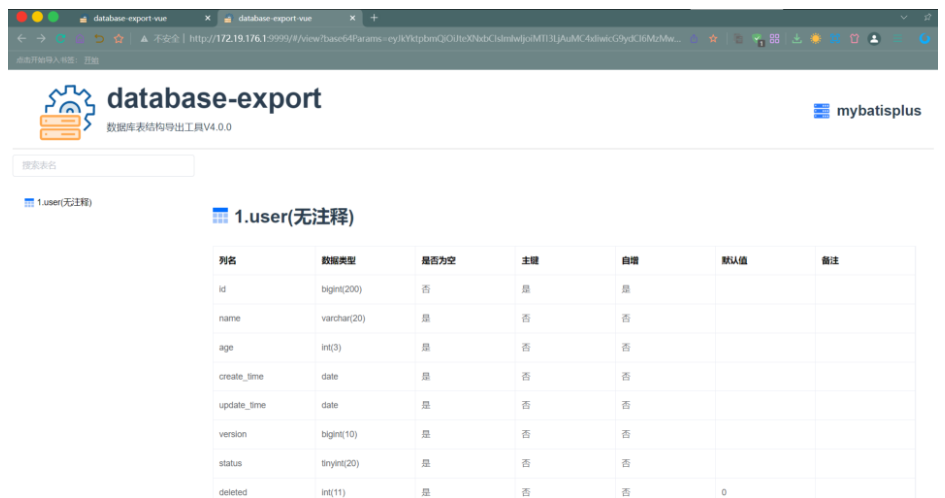
Task: Click the share icon in address bar
Action: coord(694,39)
